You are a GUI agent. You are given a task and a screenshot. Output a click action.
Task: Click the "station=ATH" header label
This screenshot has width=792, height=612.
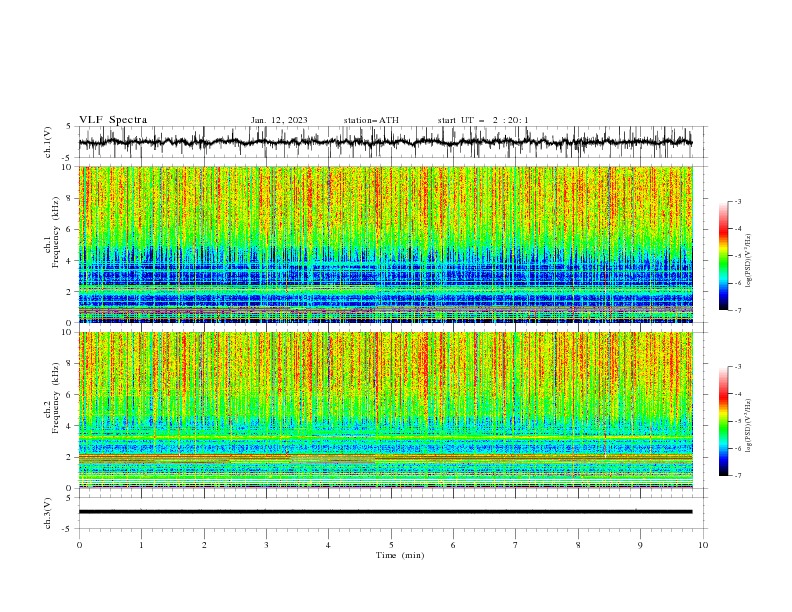[x=371, y=120]
